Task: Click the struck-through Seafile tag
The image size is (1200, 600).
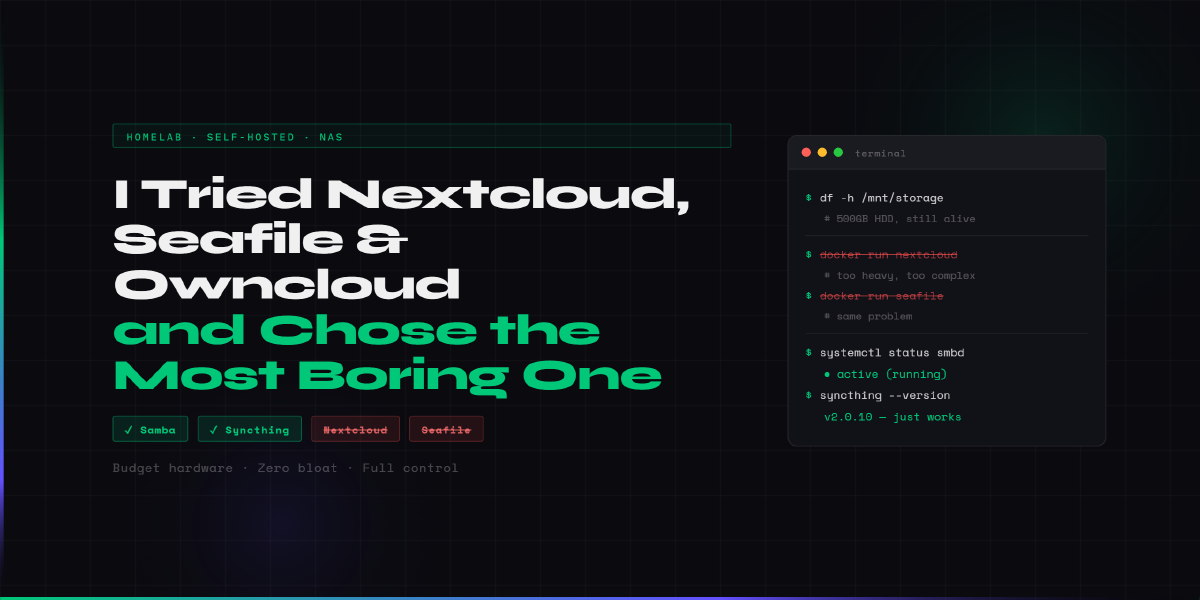Action: [x=446, y=429]
